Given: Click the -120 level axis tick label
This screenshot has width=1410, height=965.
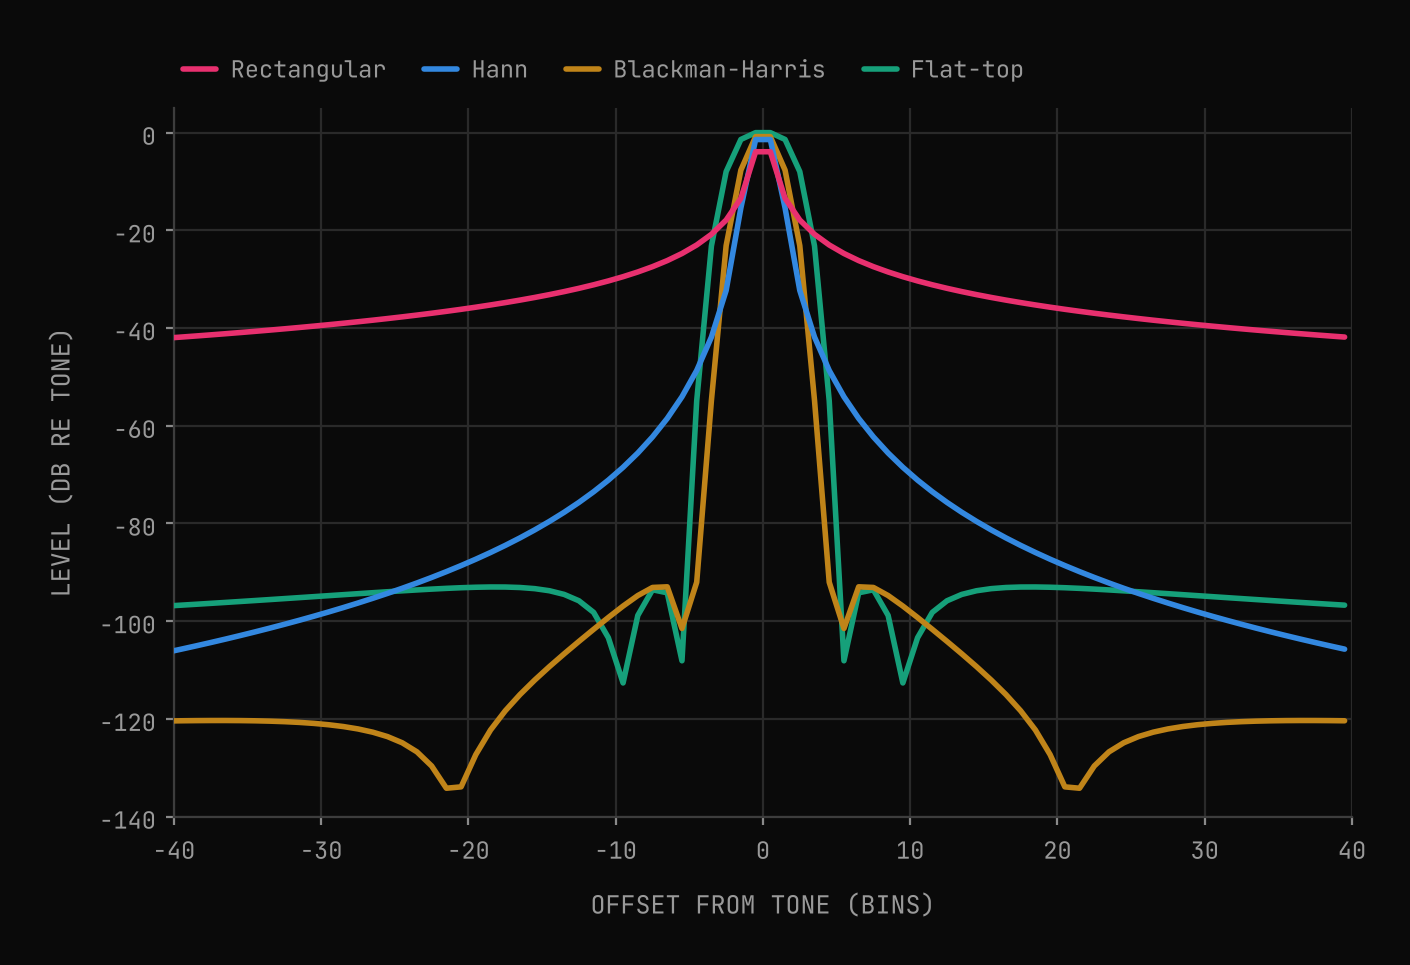Looking at the screenshot, I should pos(128,722).
